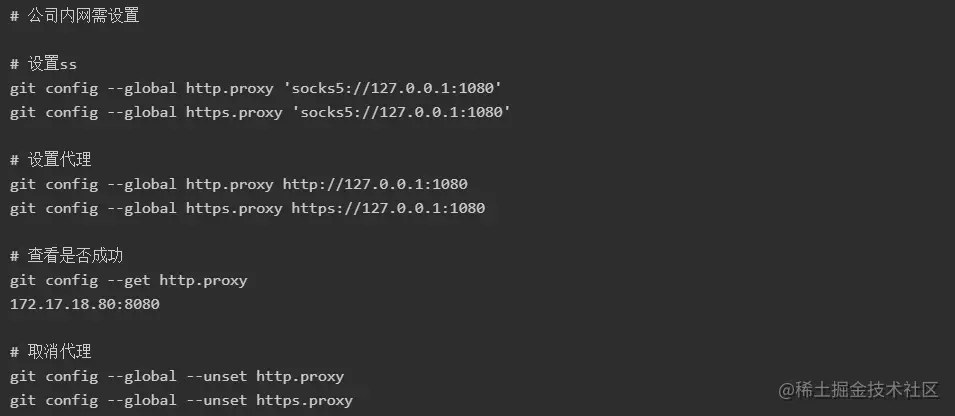Click the 172.17.18.80:8080 output address
The width and height of the screenshot is (955, 416).
point(84,304)
